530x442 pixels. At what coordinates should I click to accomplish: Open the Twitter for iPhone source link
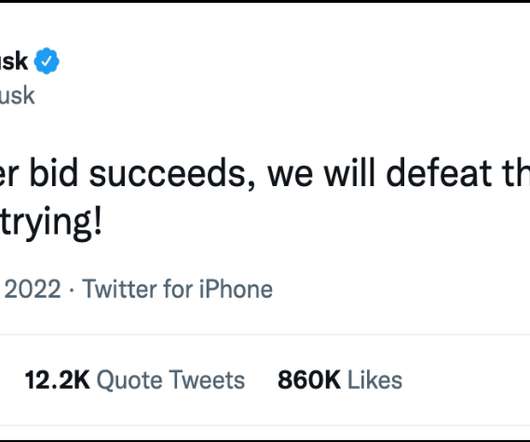177,289
